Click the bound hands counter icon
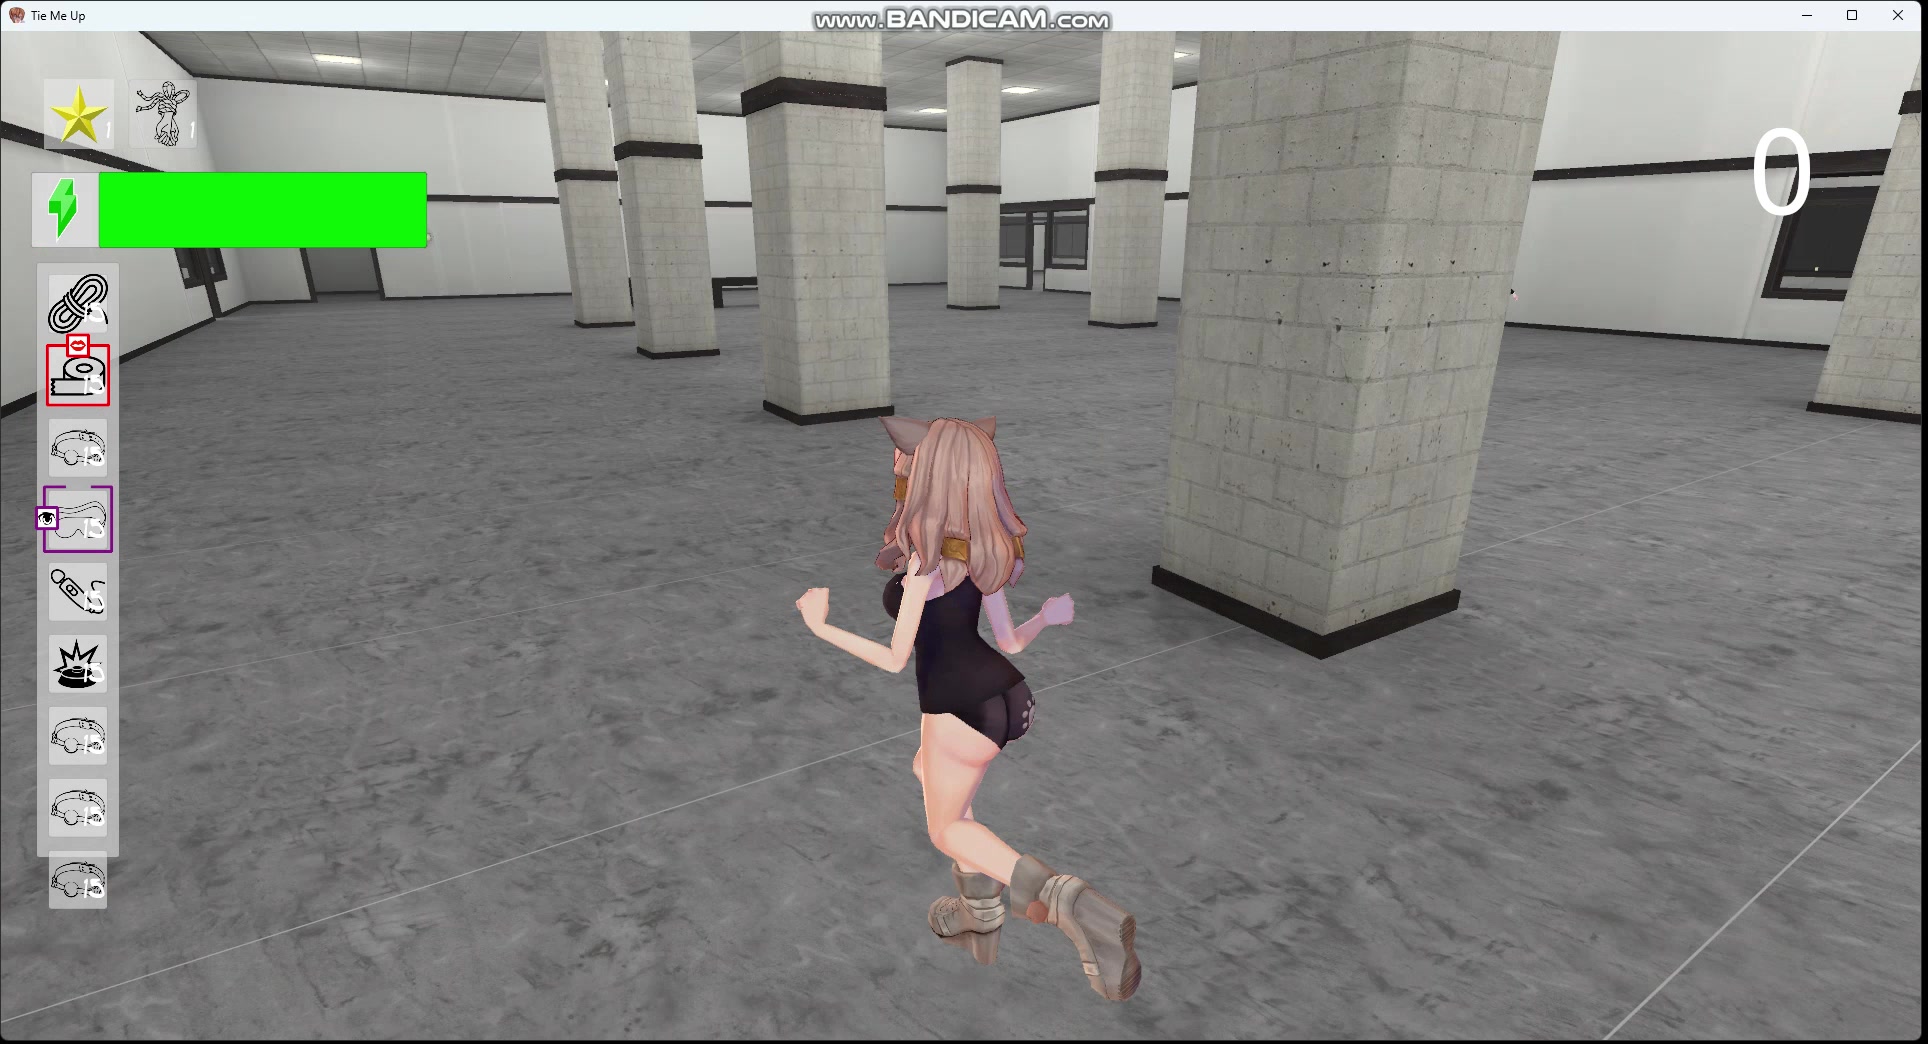 163,114
